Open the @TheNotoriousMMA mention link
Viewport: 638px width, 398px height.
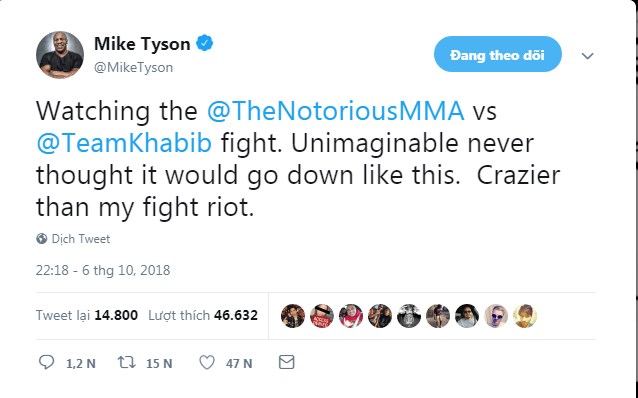pyautogui.click(x=336, y=110)
